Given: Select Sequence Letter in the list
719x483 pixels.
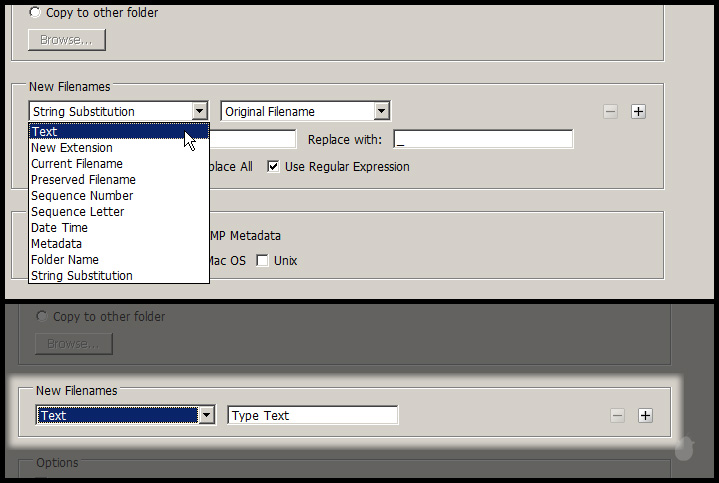Looking at the screenshot, I should (77, 212).
